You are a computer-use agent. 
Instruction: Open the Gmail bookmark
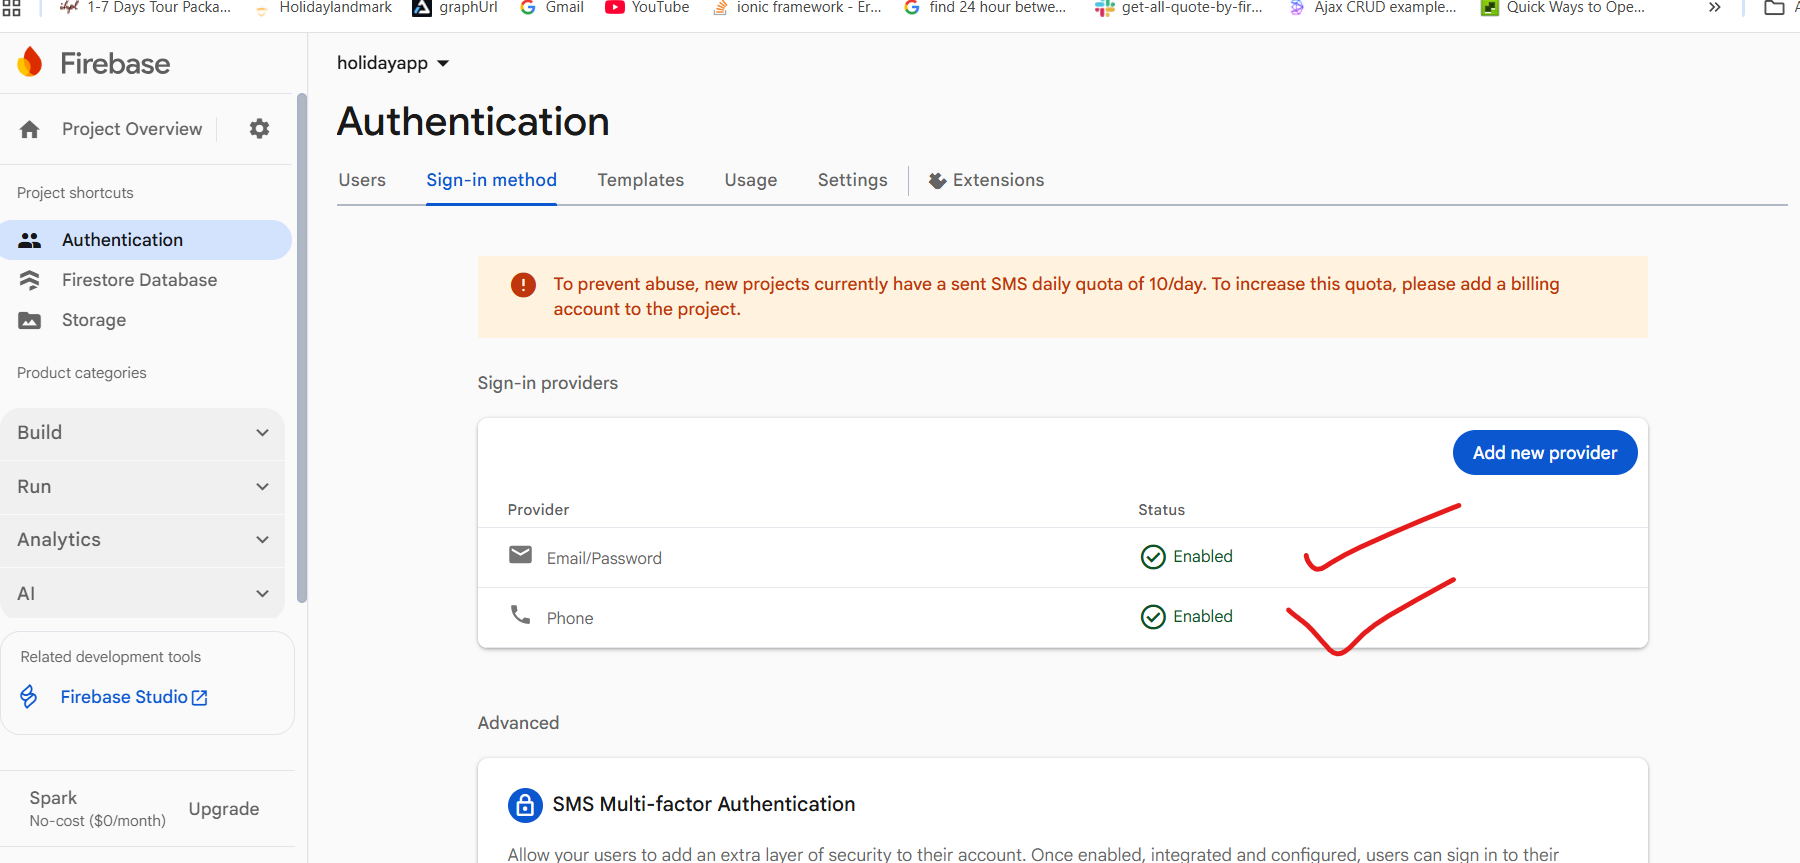pyautogui.click(x=552, y=8)
